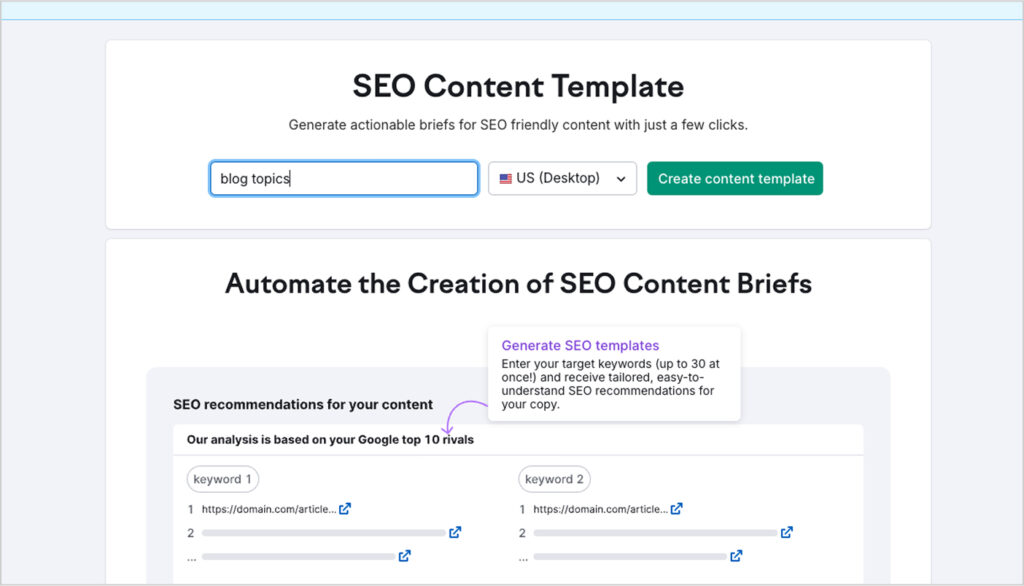Click external link icon in keyword 2 row 2
The height and width of the screenshot is (586, 1024).
click(x=787, y=532)
